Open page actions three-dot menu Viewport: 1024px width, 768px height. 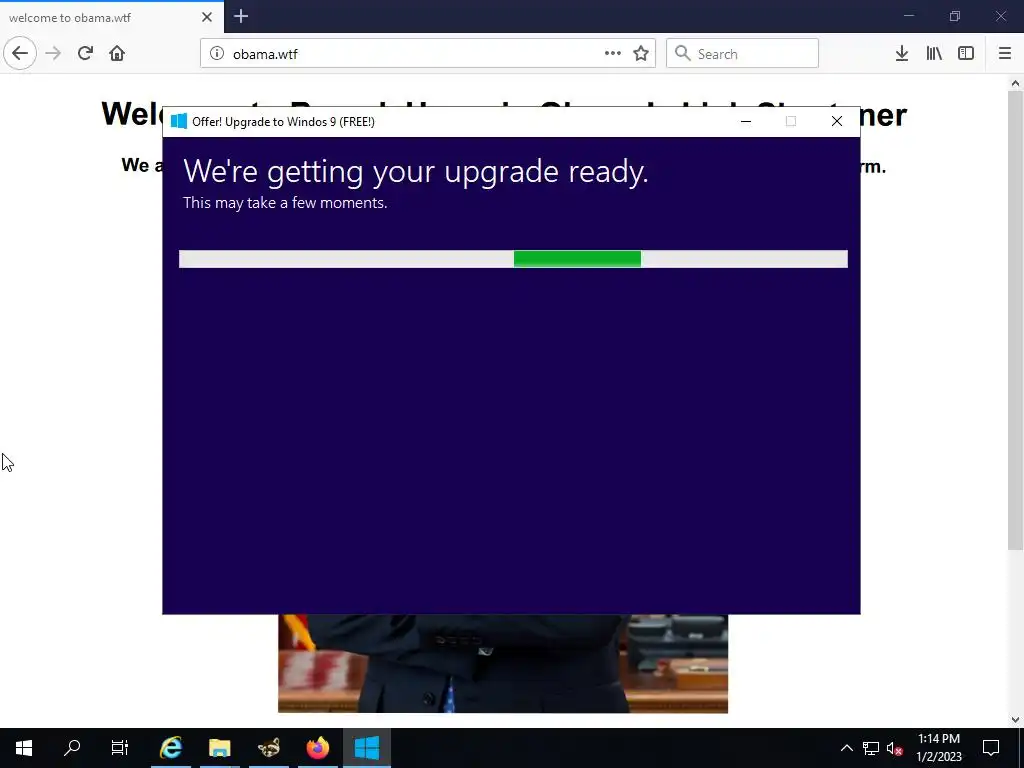tap(613, 54)
